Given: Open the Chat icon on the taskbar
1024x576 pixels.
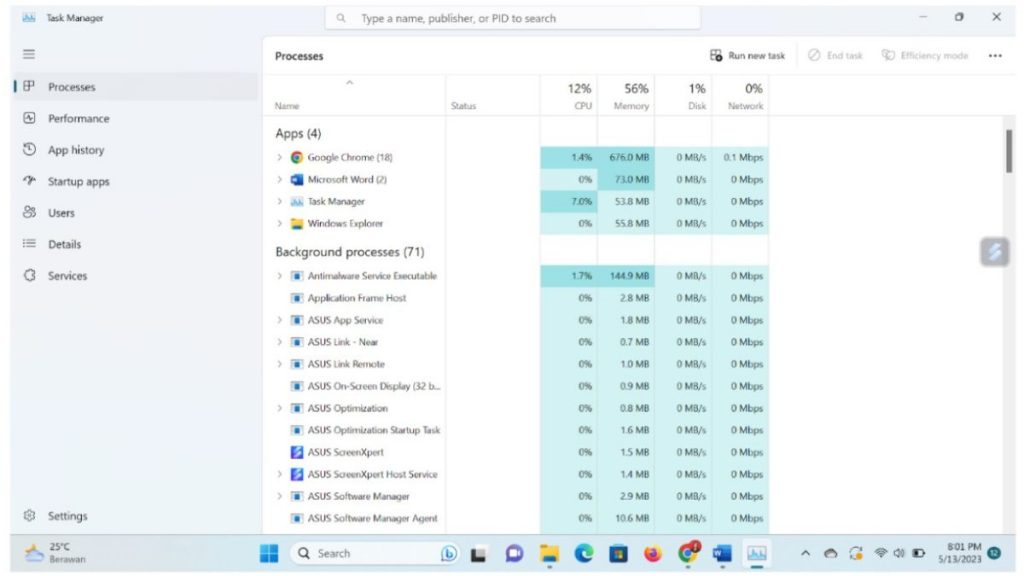Looking at the screenshot, I should (x=514, y=554).
